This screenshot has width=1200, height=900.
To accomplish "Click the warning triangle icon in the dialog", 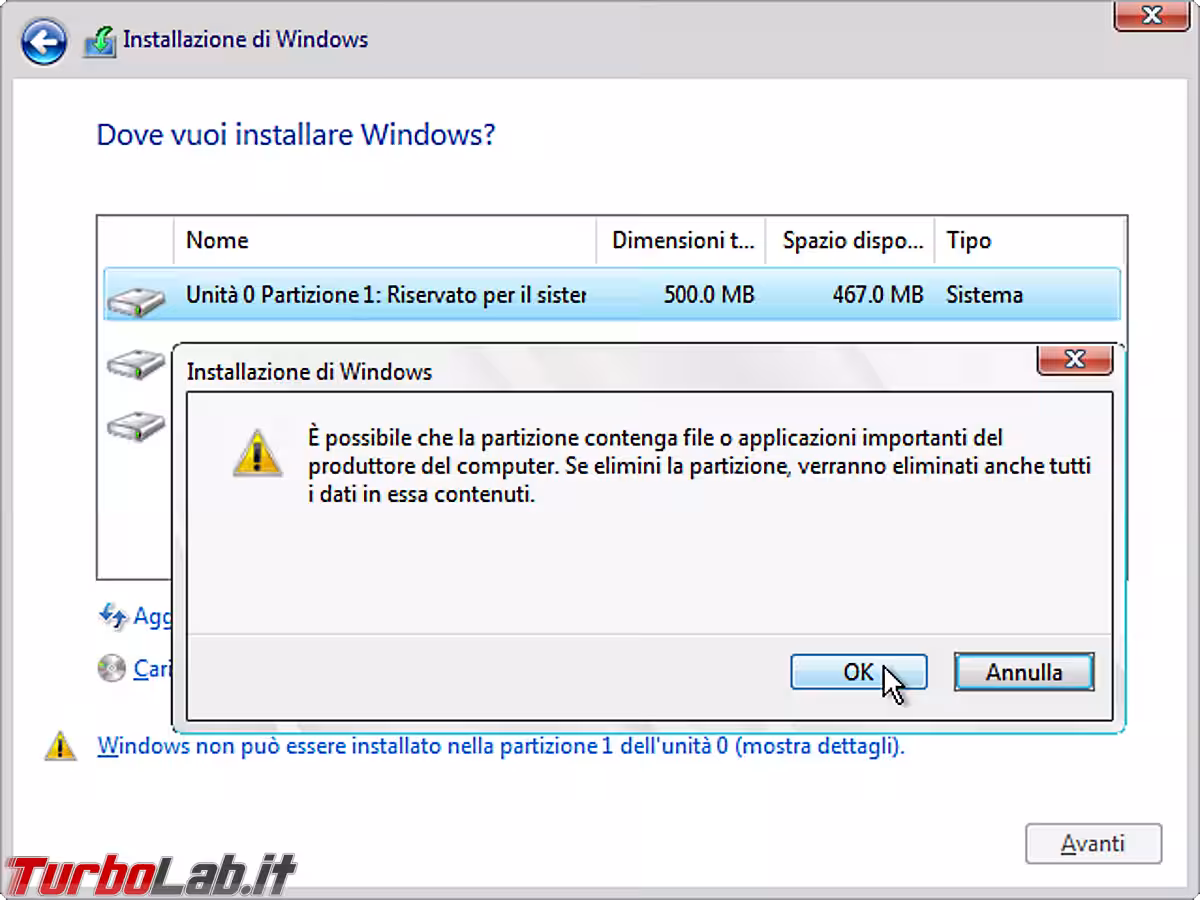I will coord(257,453).
